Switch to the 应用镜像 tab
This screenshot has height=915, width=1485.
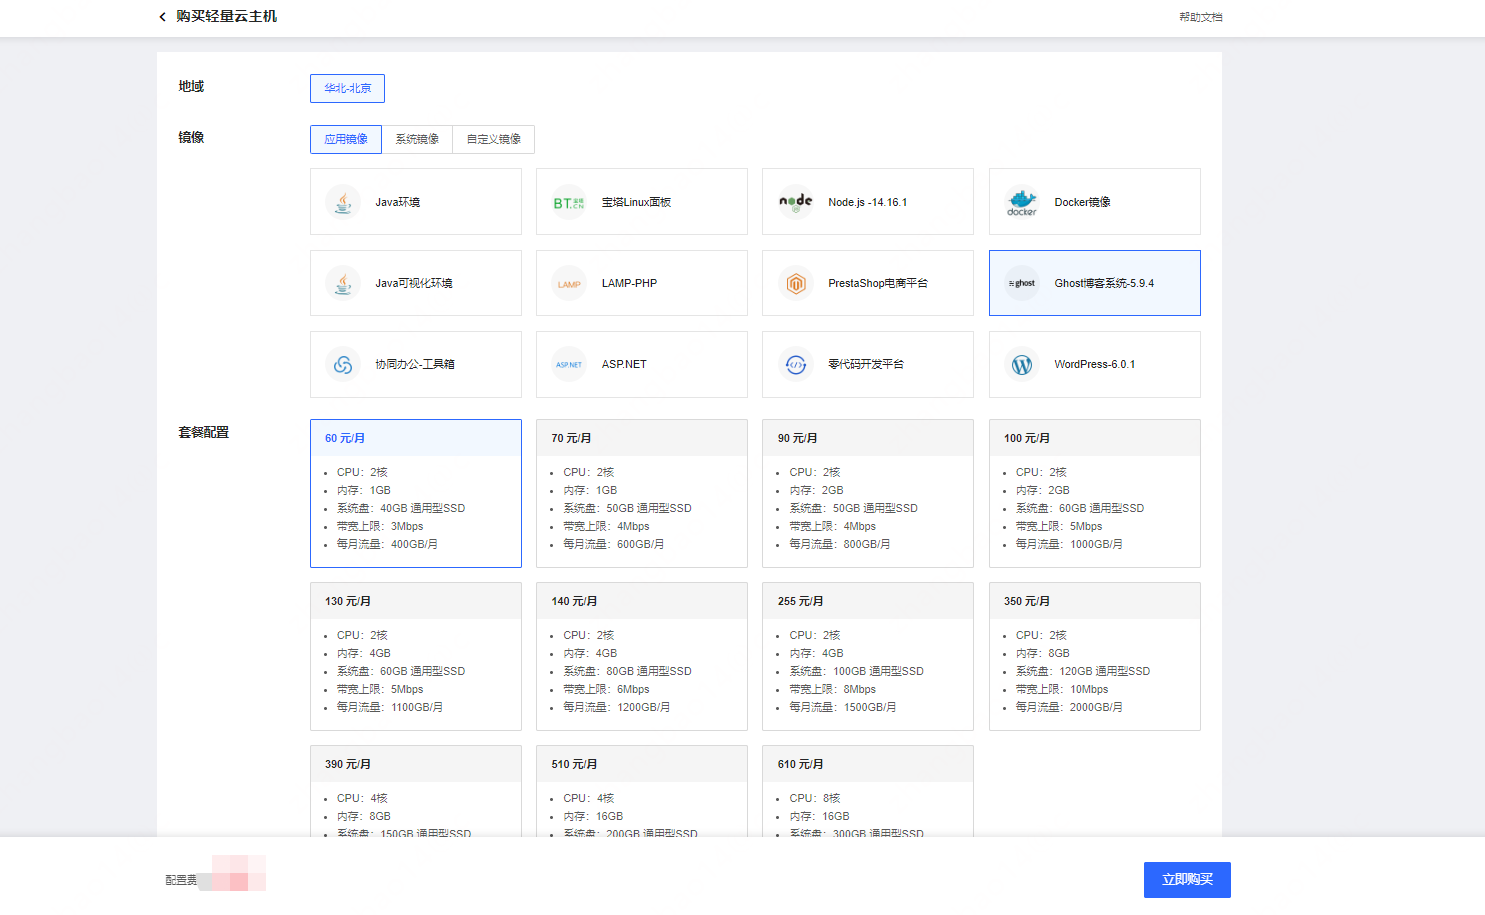[x=346, y=139]
